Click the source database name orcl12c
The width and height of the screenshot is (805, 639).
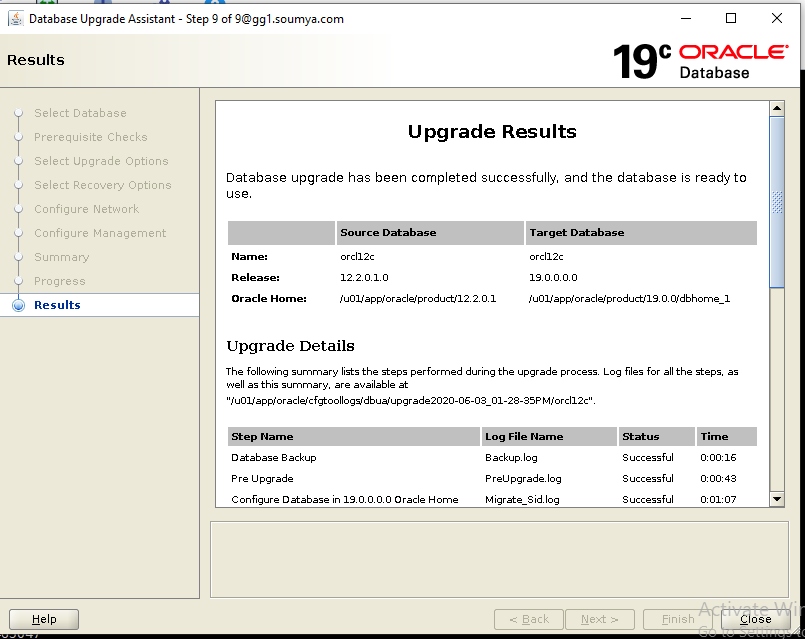[x=357, y=256]
